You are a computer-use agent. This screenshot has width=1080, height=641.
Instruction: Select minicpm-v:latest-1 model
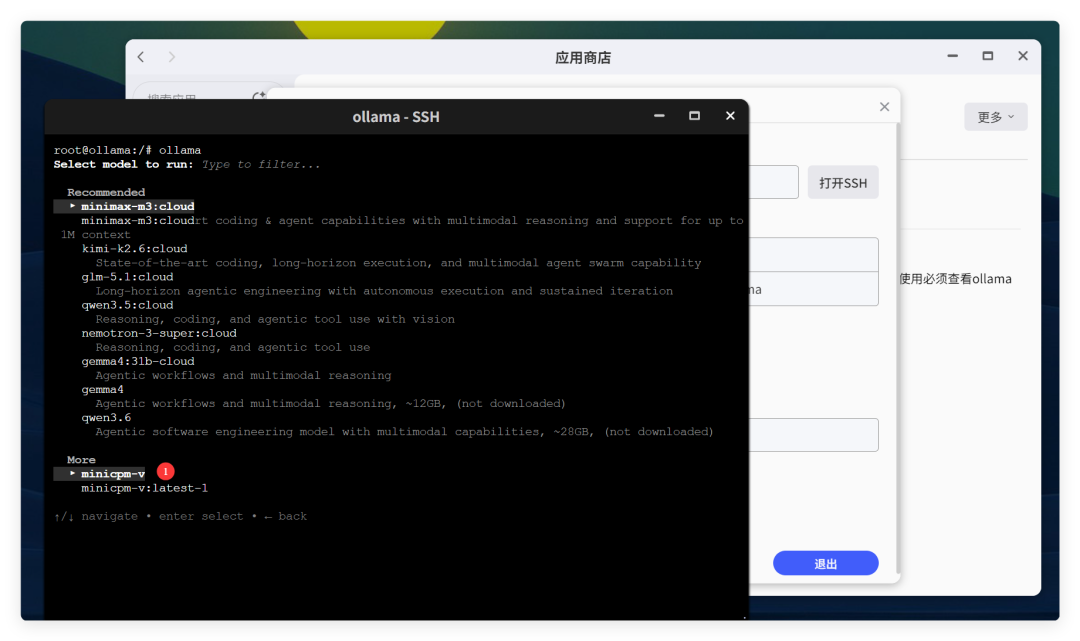(x=145, y=488)
